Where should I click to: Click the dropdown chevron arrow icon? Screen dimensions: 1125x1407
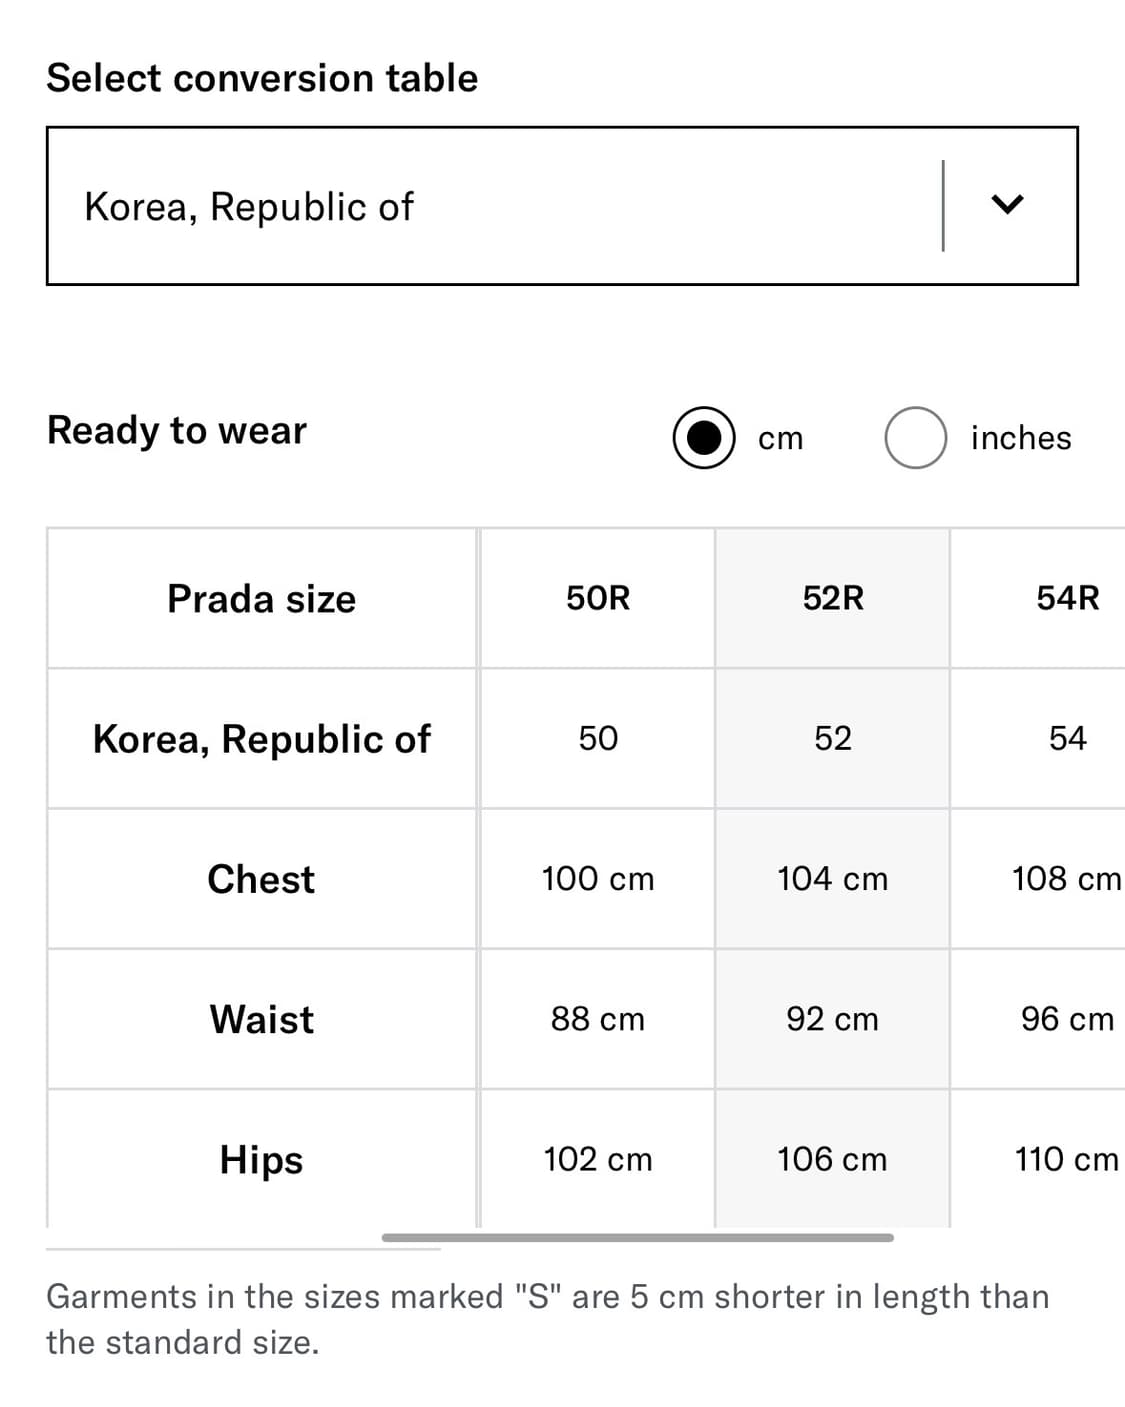[x=1007, y=205]
